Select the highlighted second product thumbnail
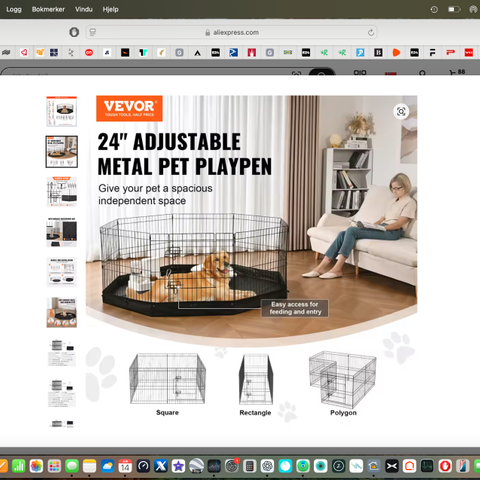The image size is (480, 480). click(x=62, y=152)
